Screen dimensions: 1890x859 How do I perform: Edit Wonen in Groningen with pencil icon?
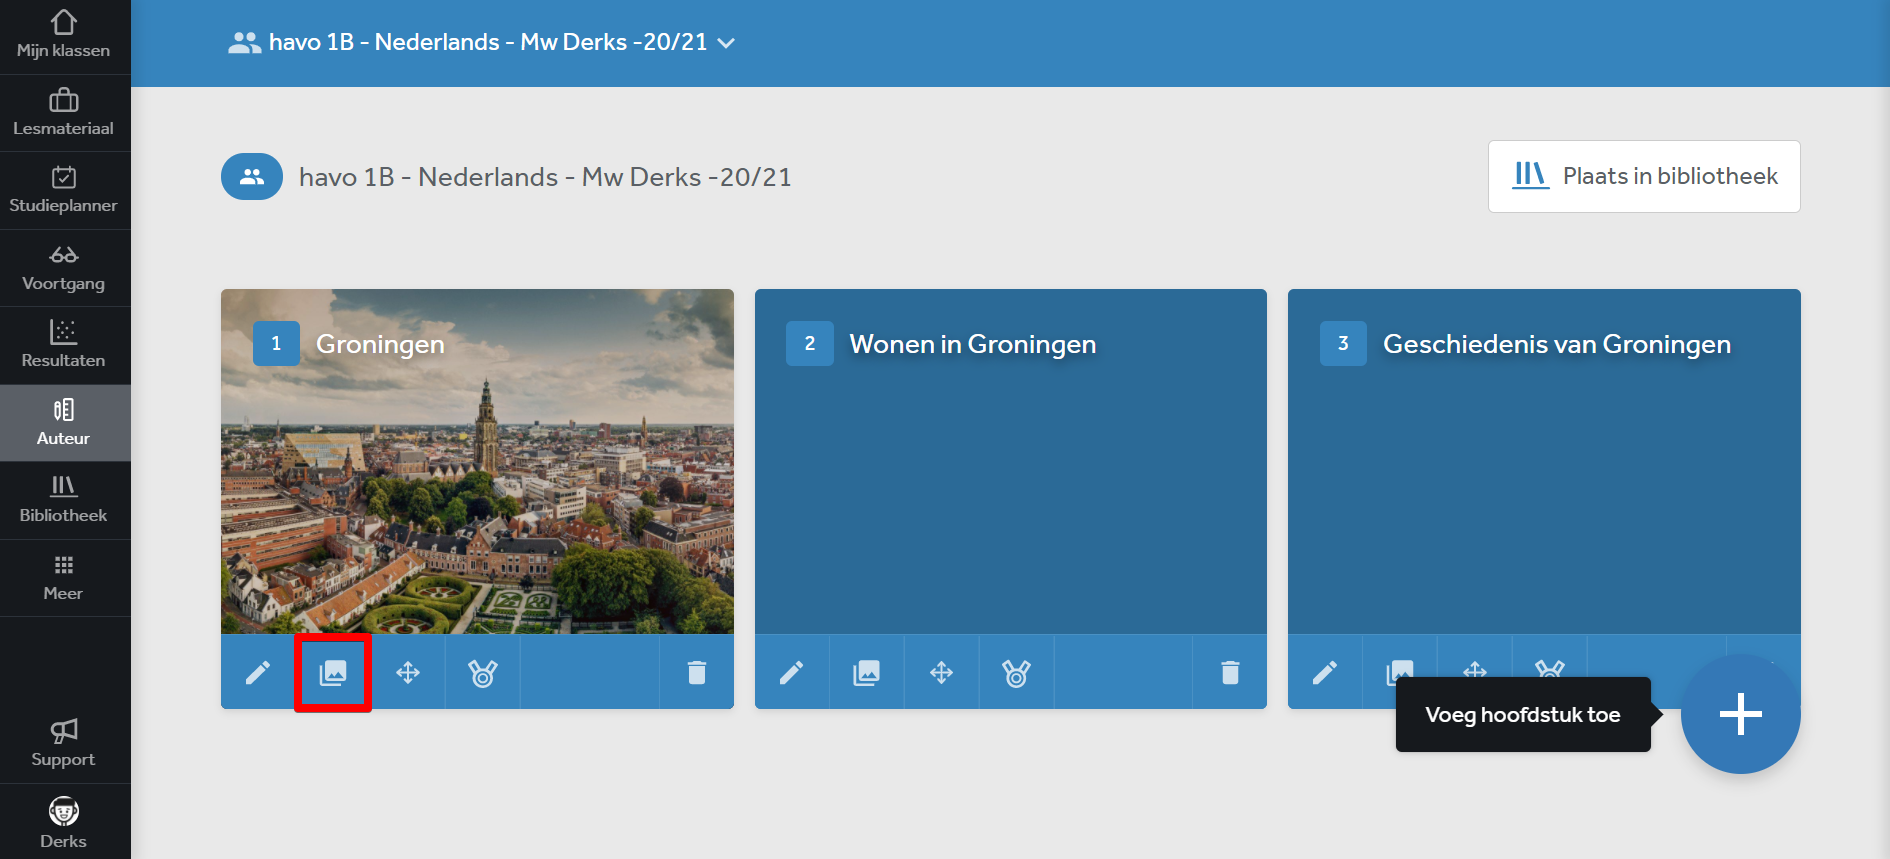click(x=792, y=672)
